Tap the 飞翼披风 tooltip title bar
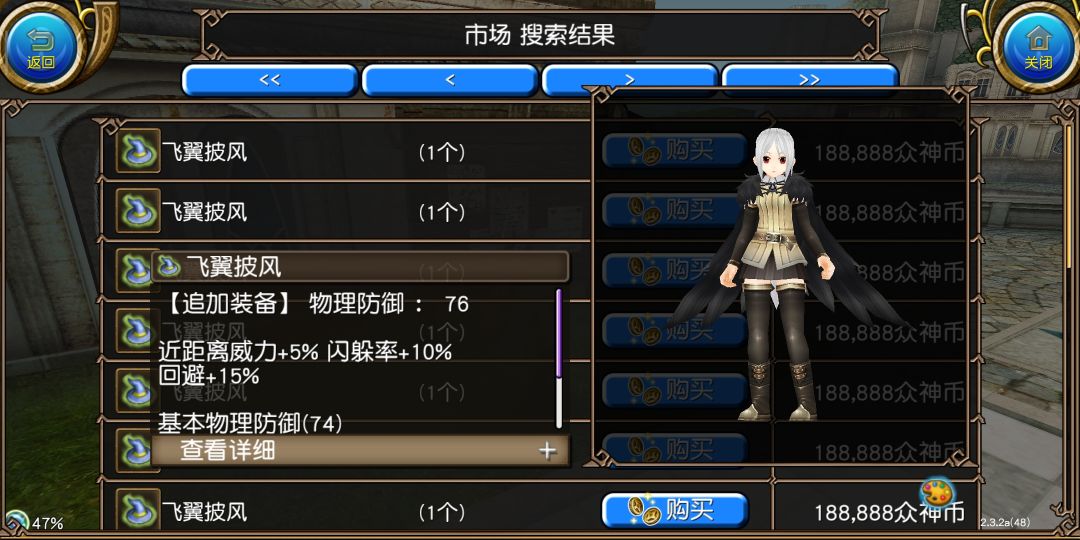The image size is (1080, 540). (x=360, y=267)
